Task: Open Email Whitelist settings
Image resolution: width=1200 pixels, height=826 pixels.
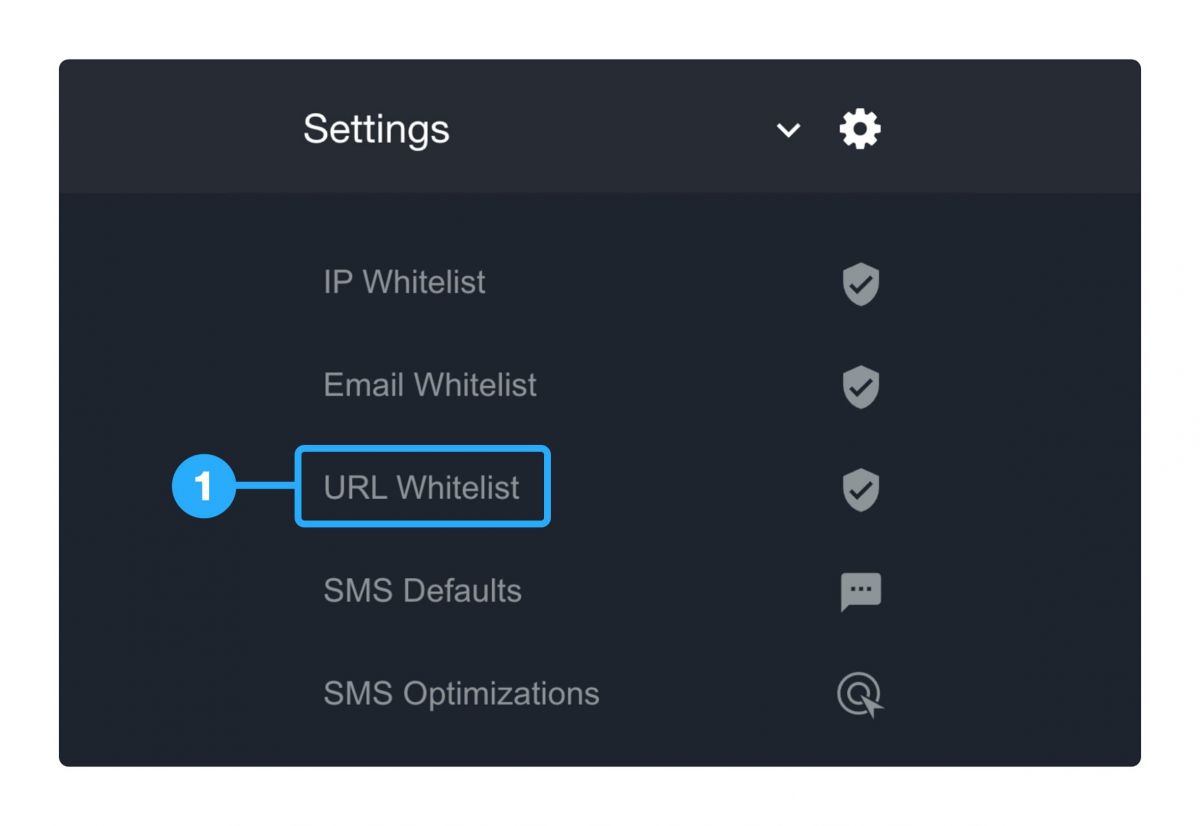Action: point(430,385)
